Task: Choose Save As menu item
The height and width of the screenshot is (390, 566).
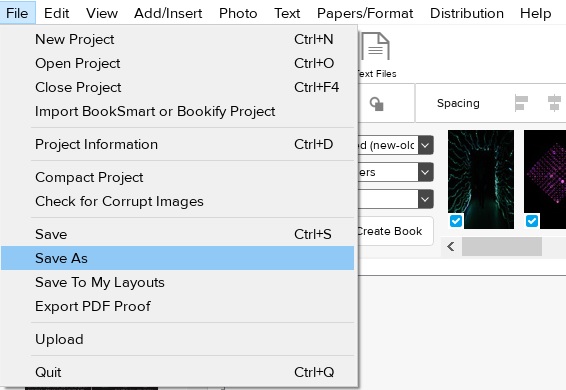Action: coord(178,258)
